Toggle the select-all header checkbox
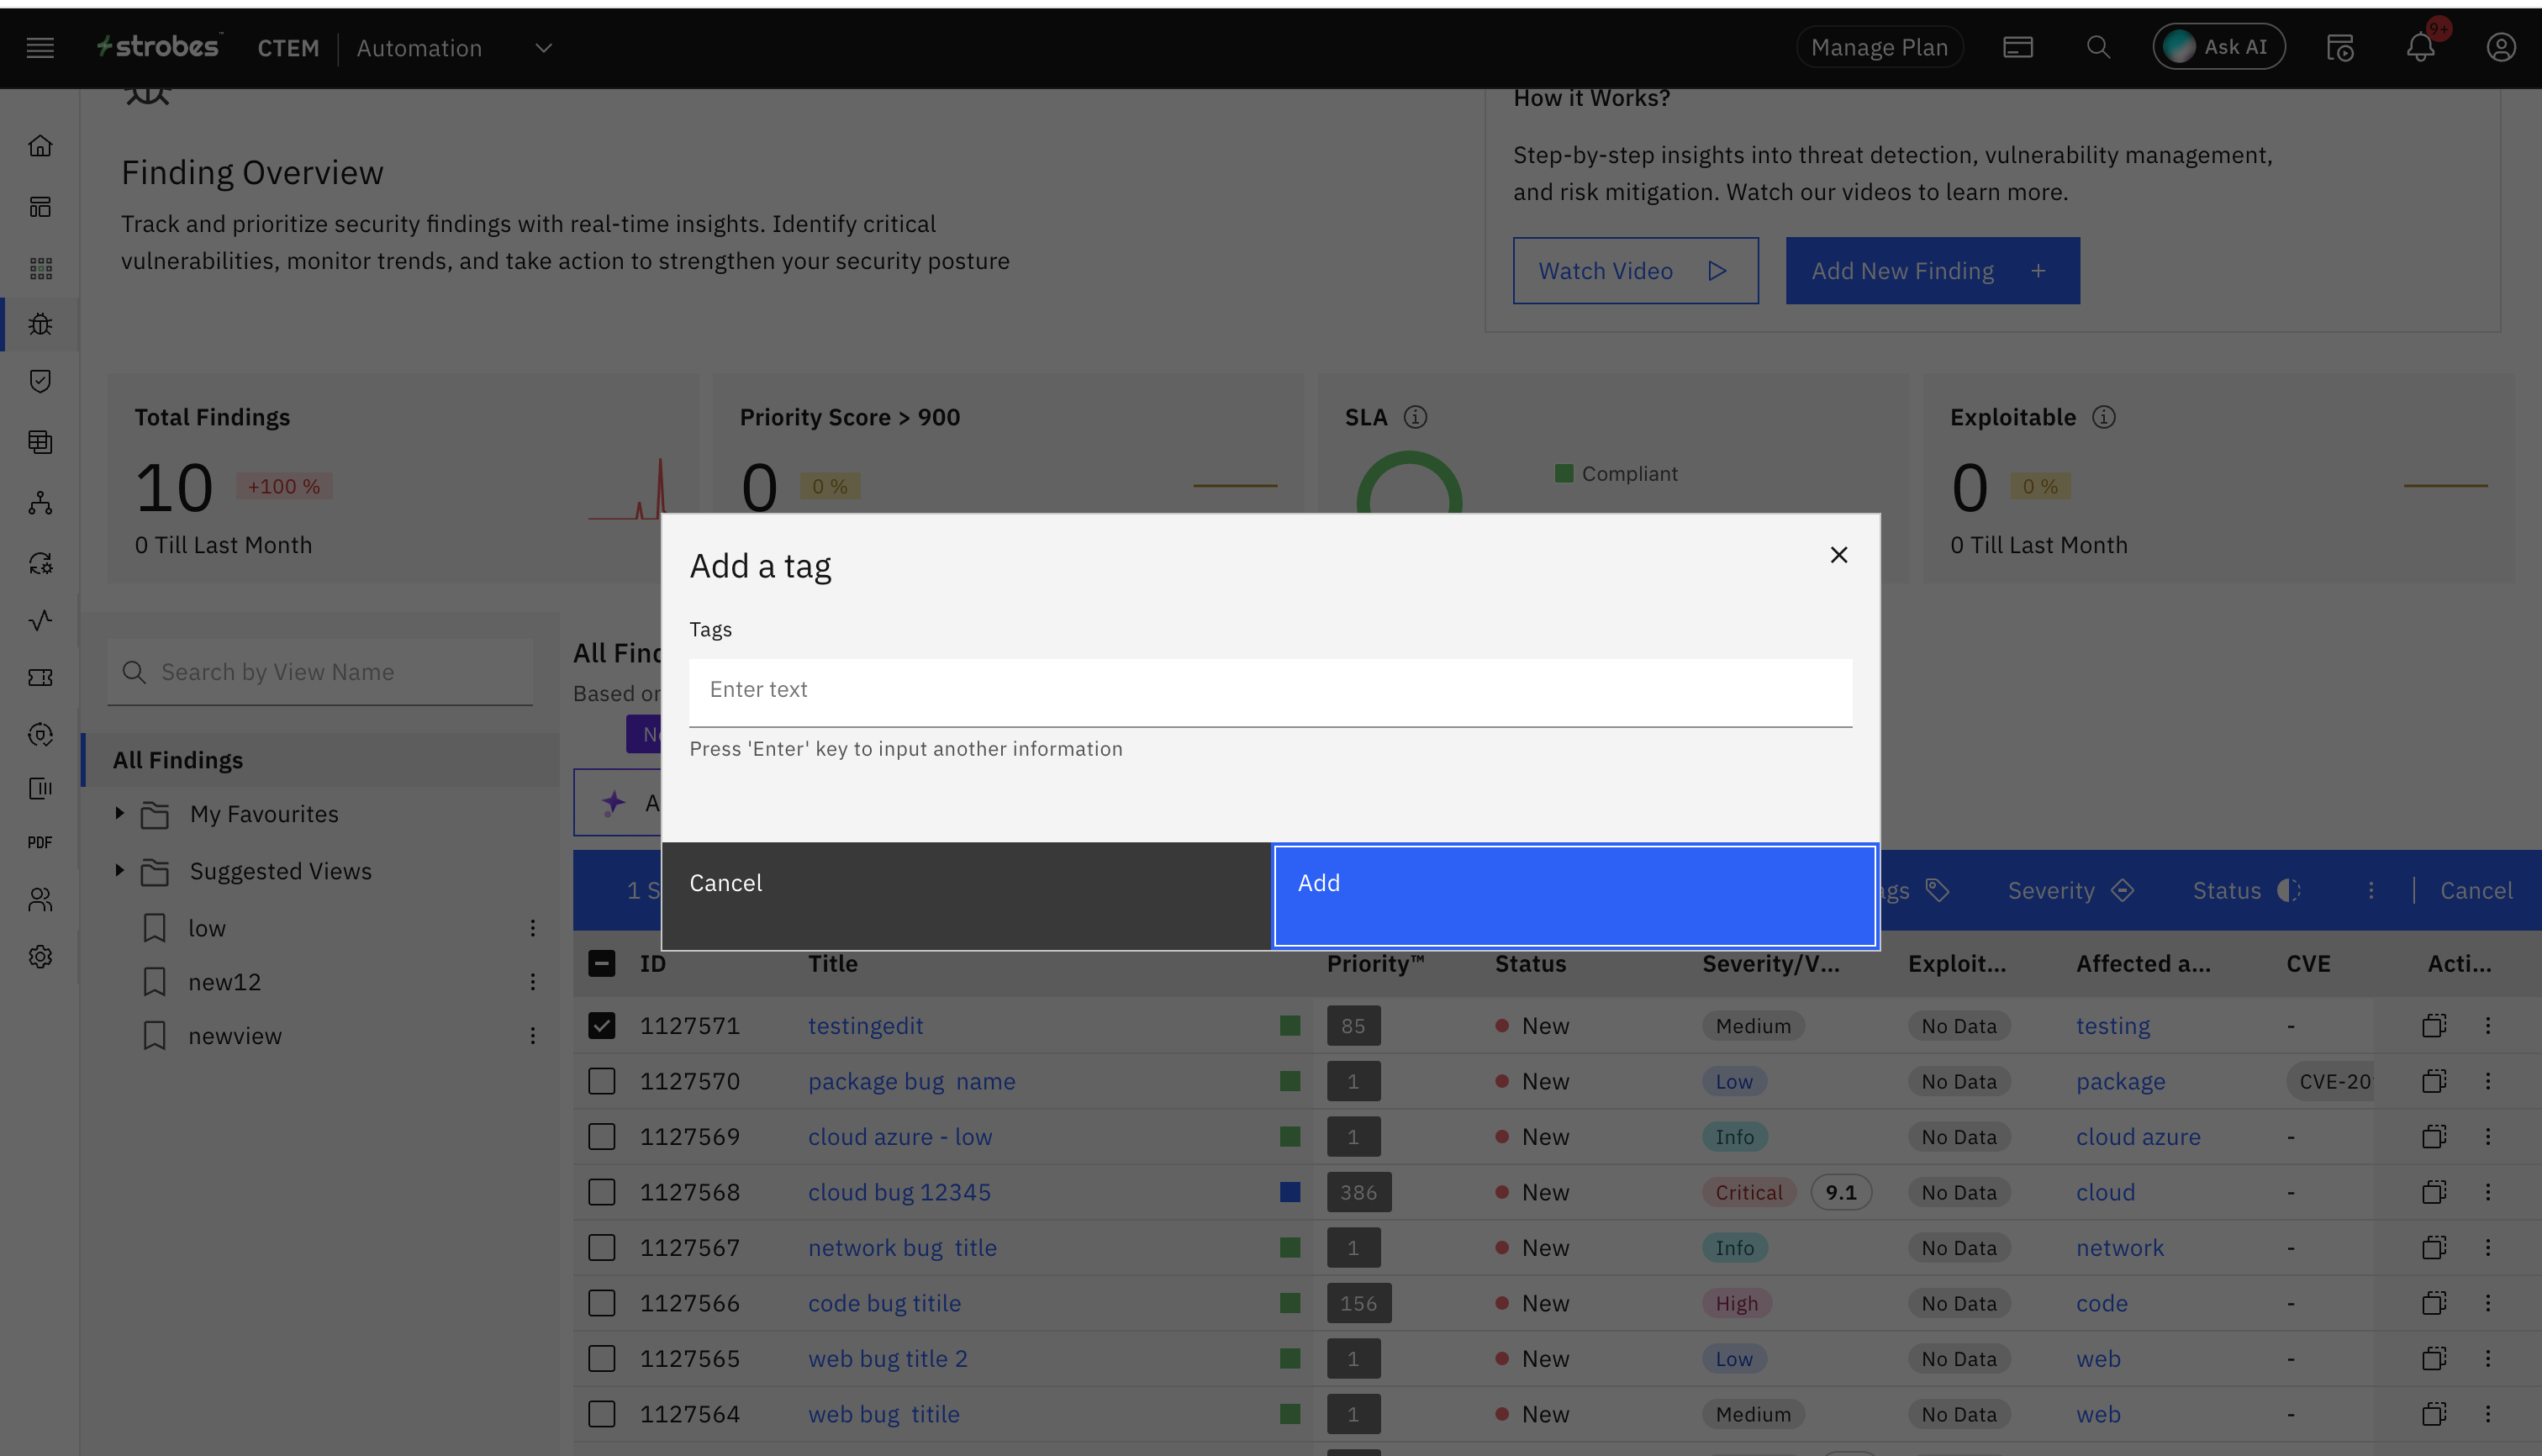 pos(601,963)
